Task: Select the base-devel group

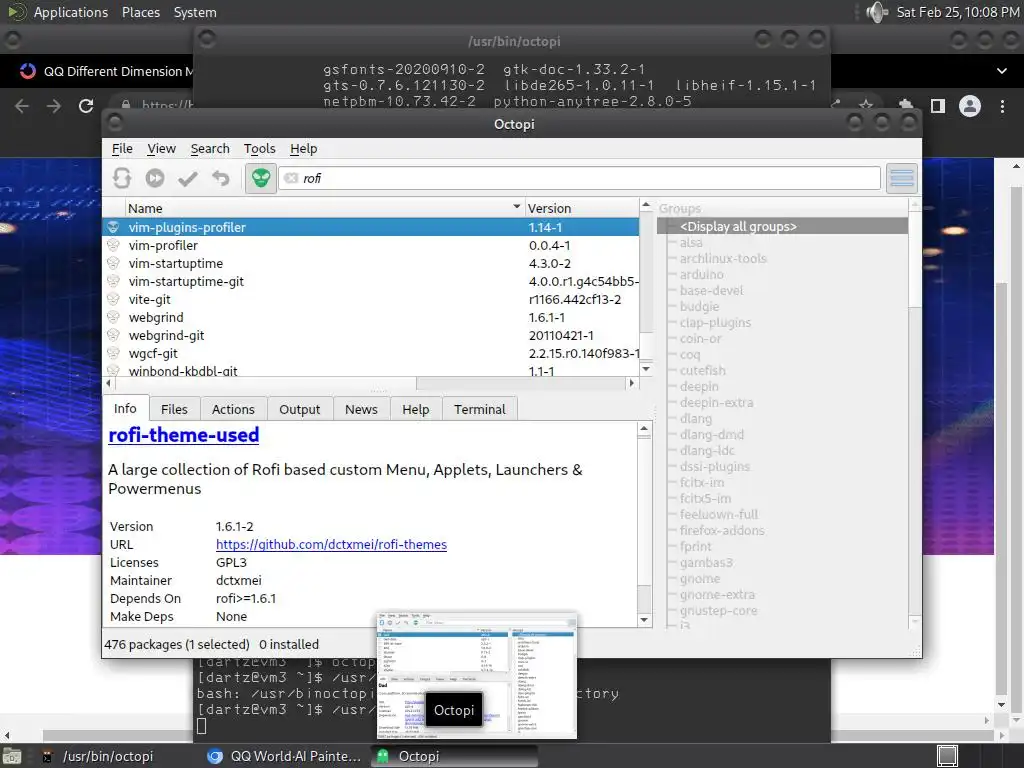Action: click(x=711, y=291)
